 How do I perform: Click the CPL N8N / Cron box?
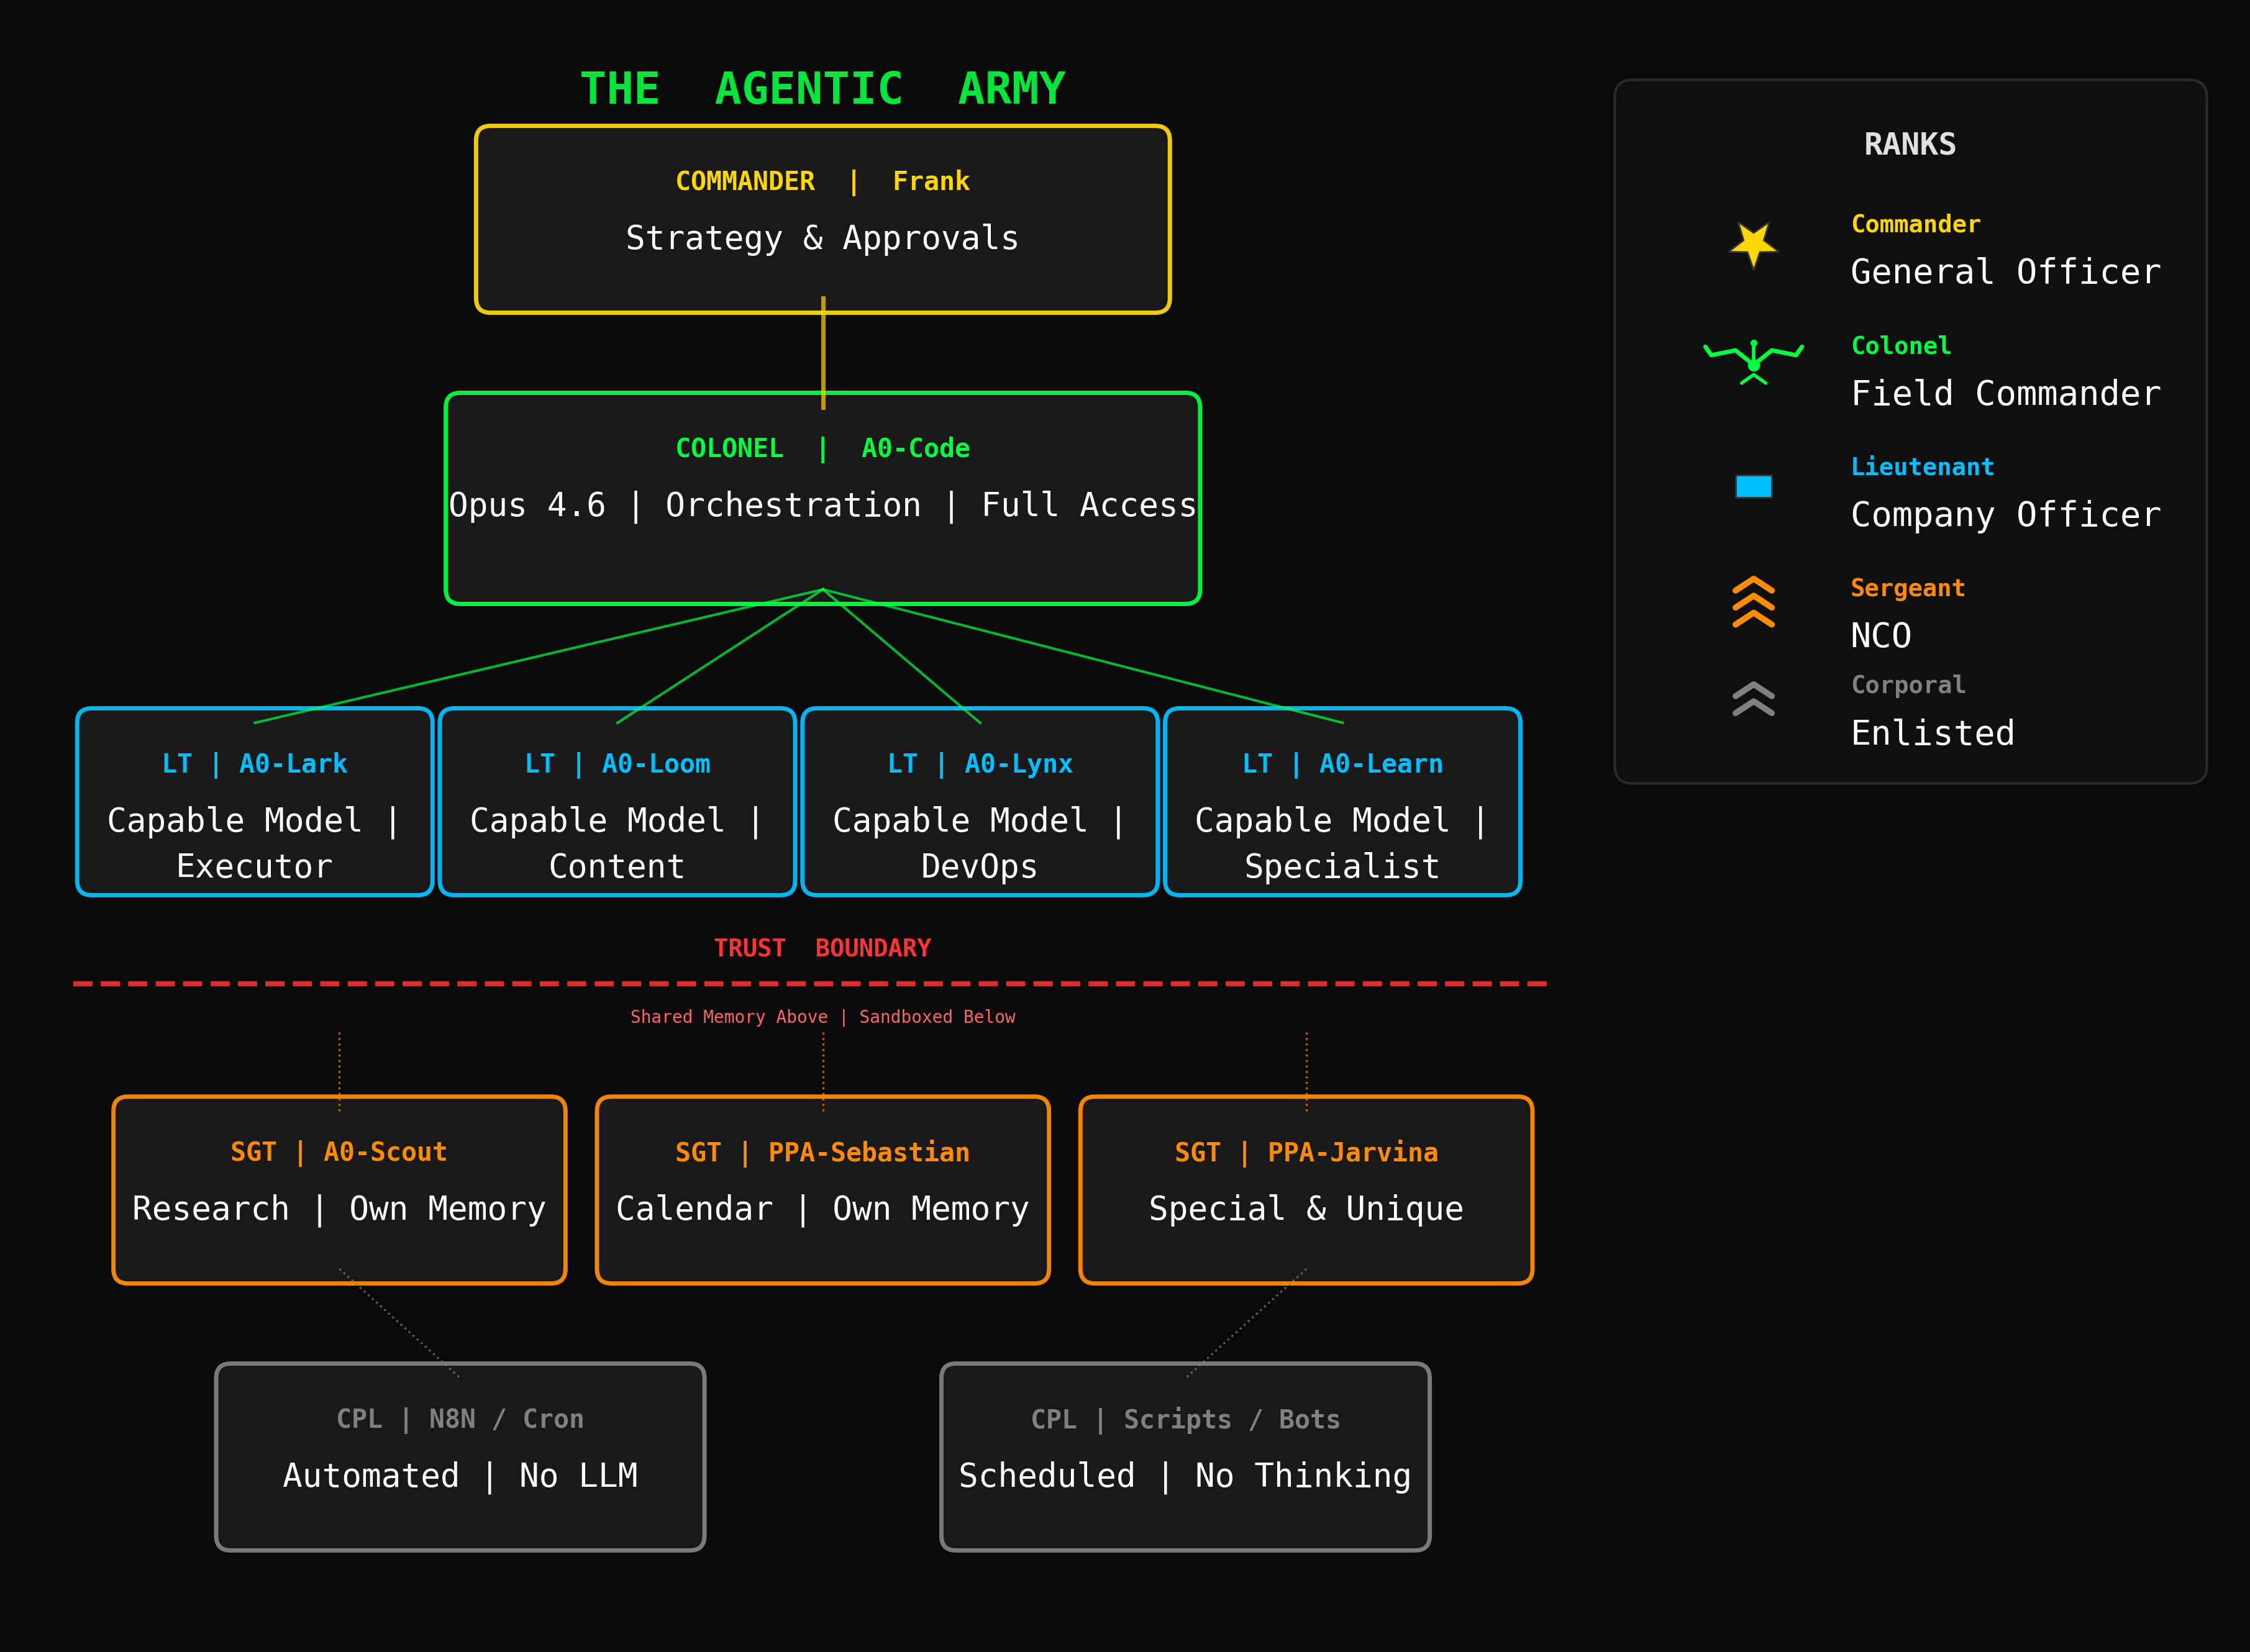coord(460,1456)
